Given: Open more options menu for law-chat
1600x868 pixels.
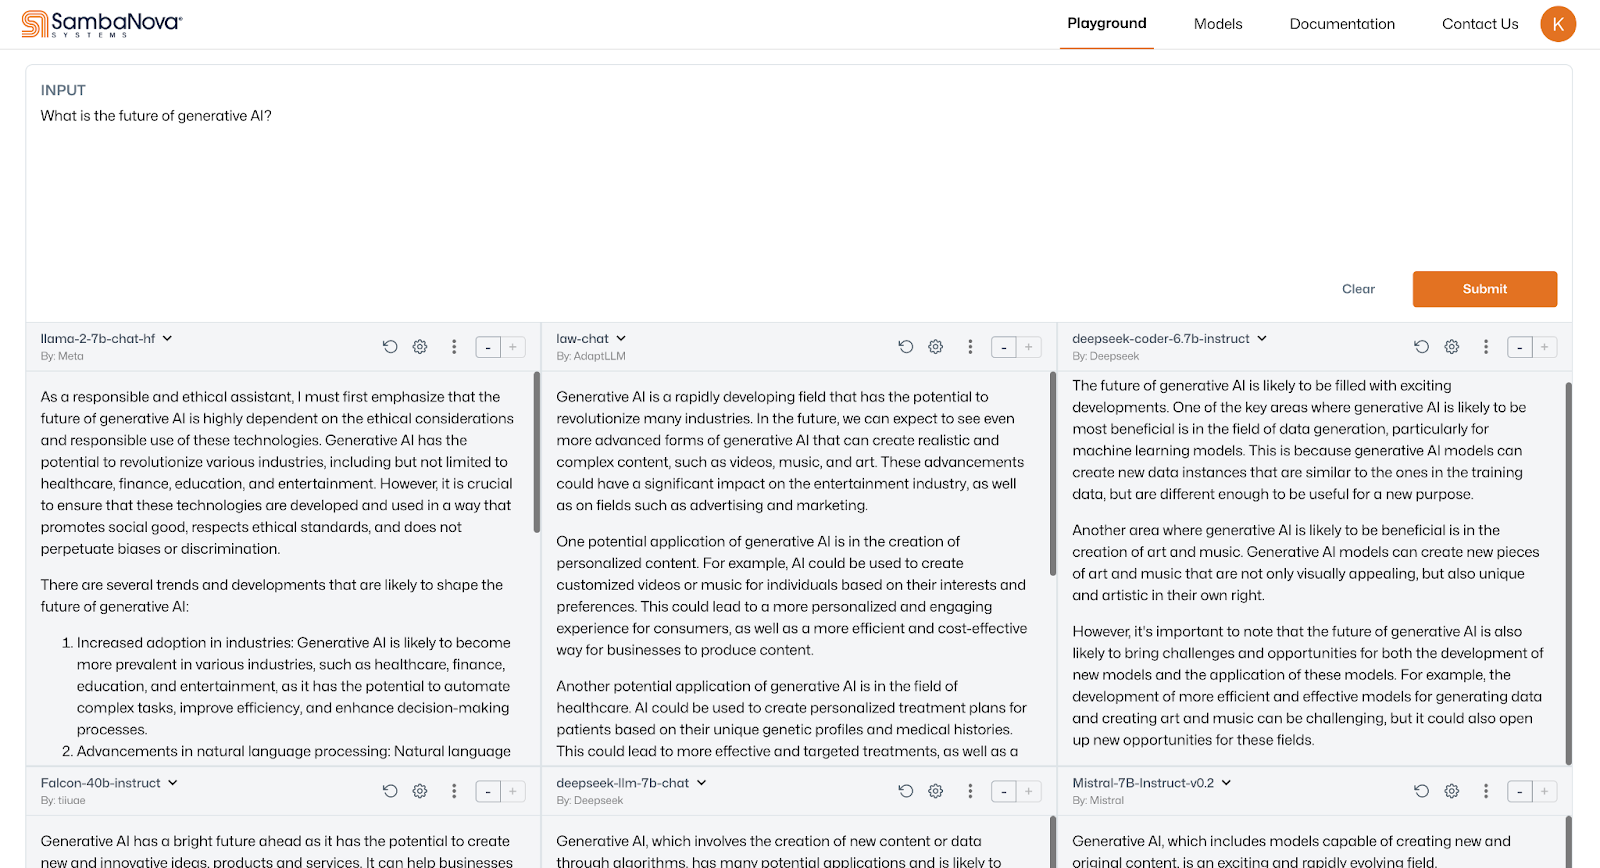Looking at the screenshot, I should 970,347.
